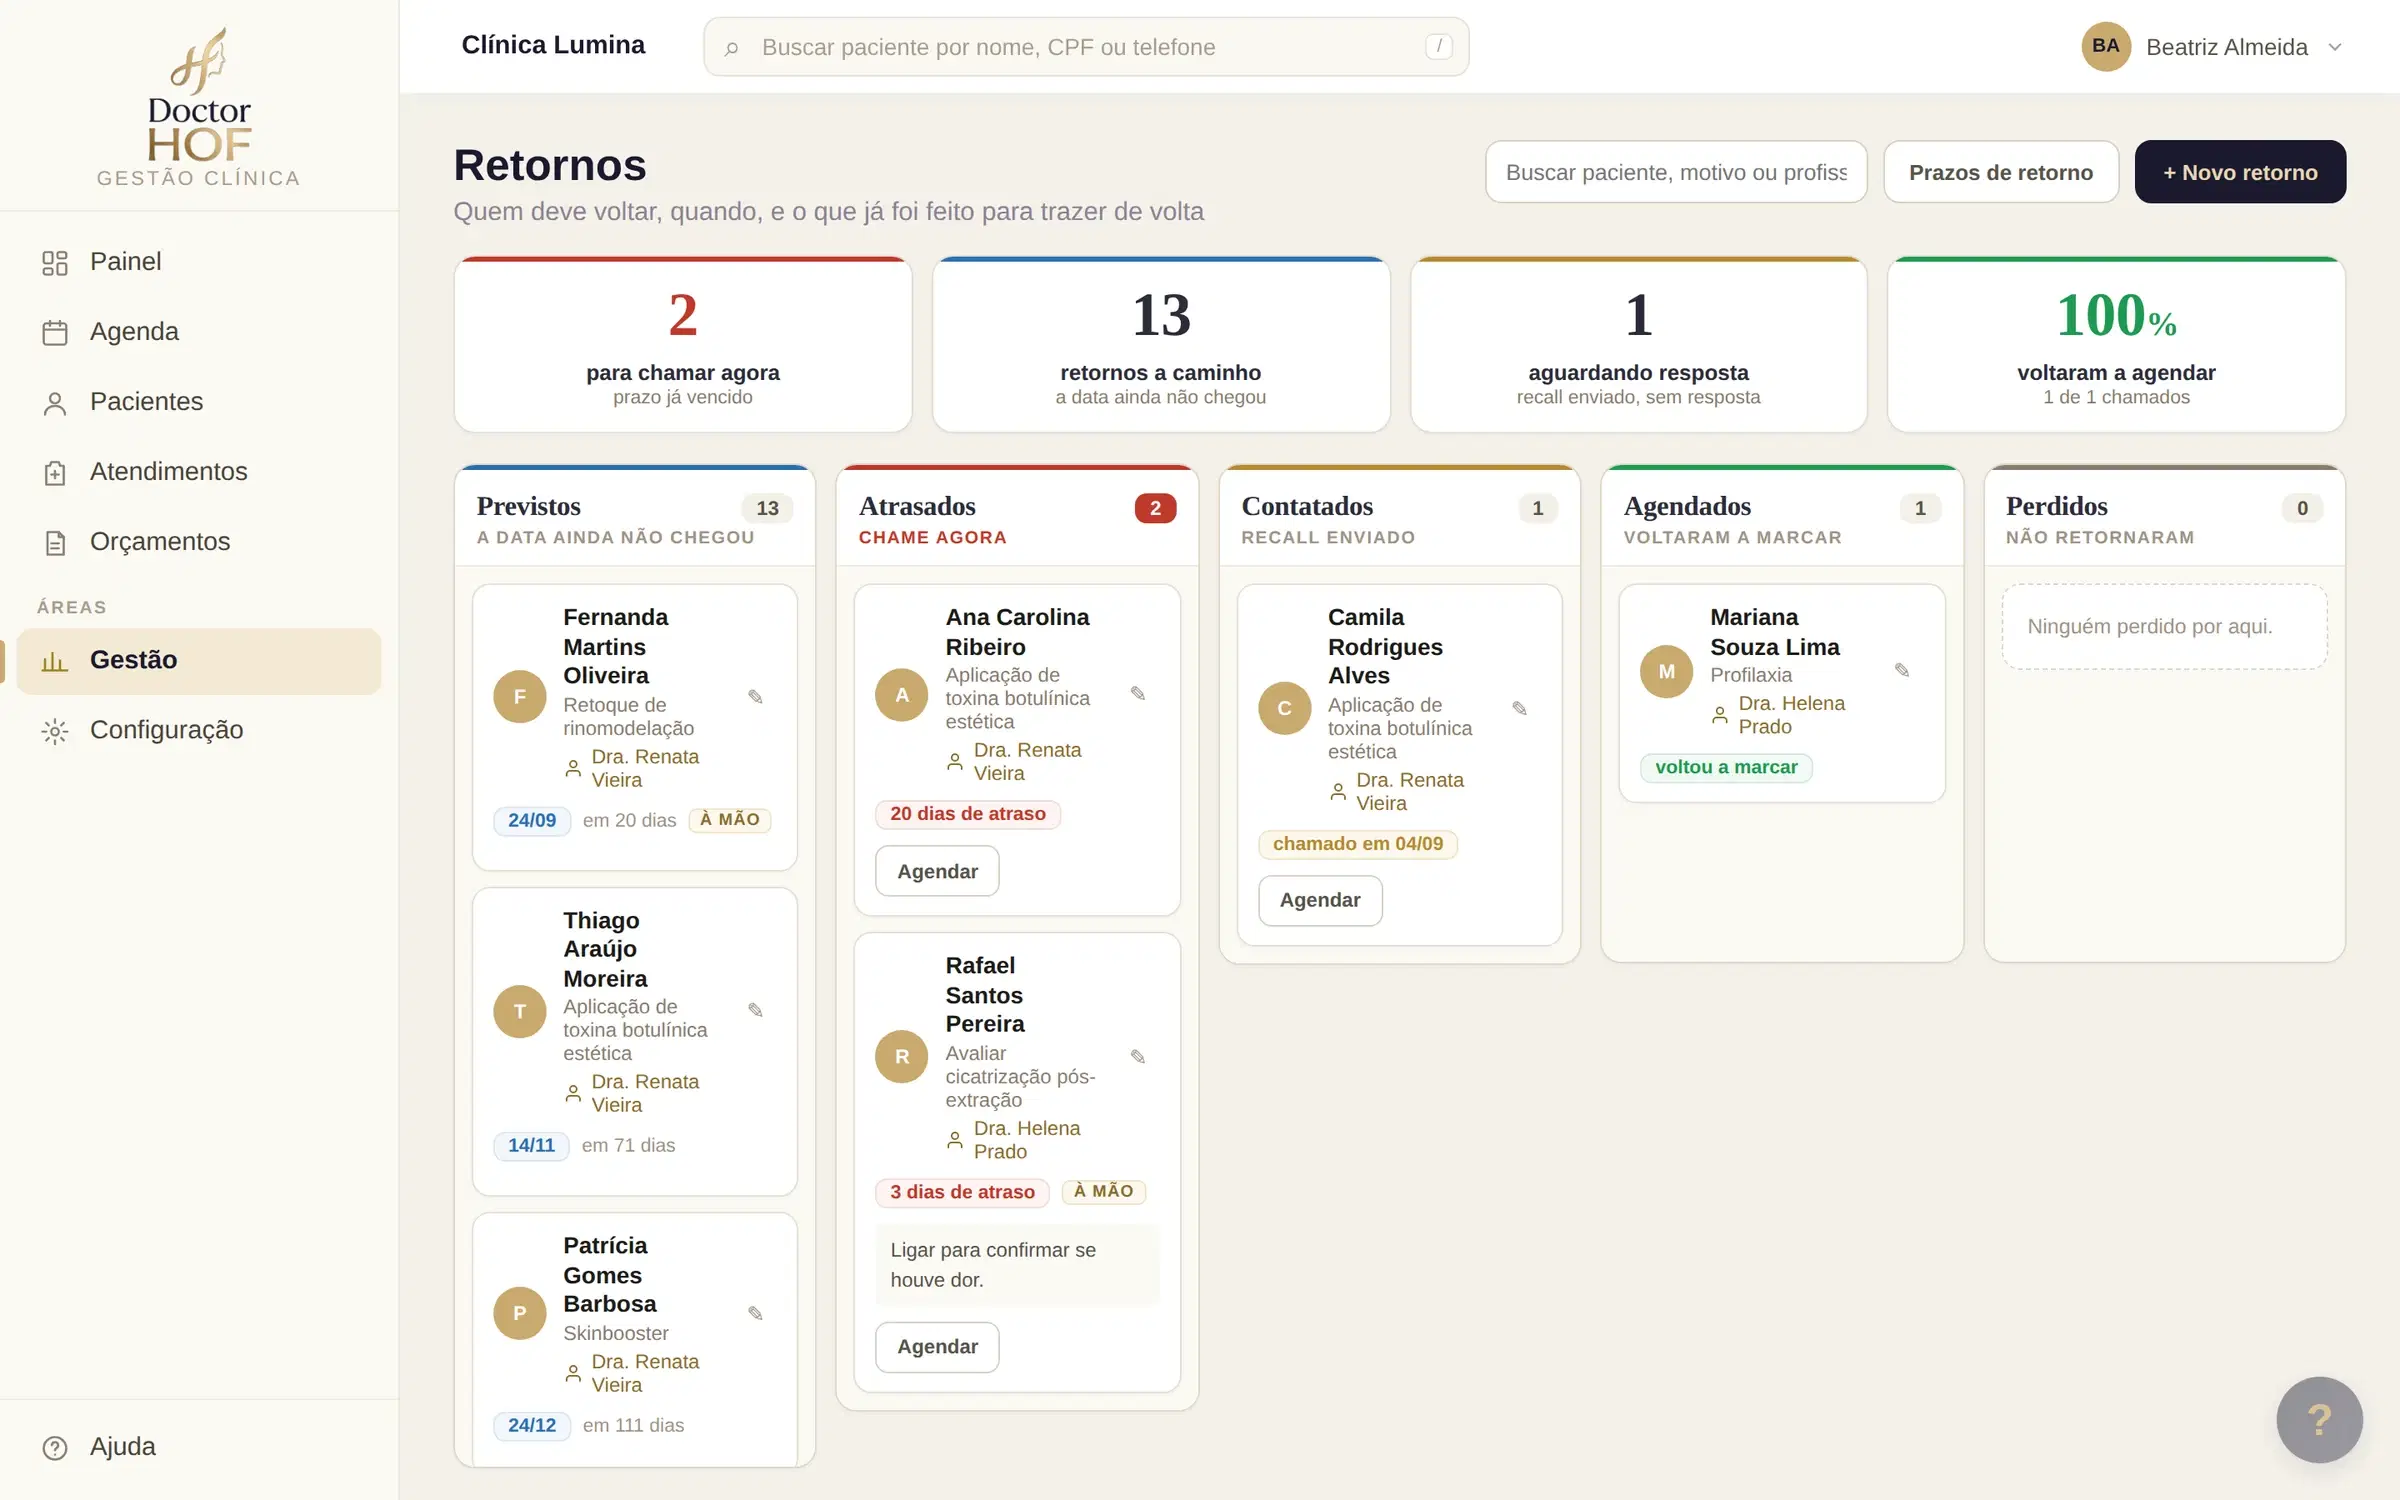Click the 'retornos a caminho' summary card
This screenshot has width=2400, height=1500.
tap(1161, 345)
